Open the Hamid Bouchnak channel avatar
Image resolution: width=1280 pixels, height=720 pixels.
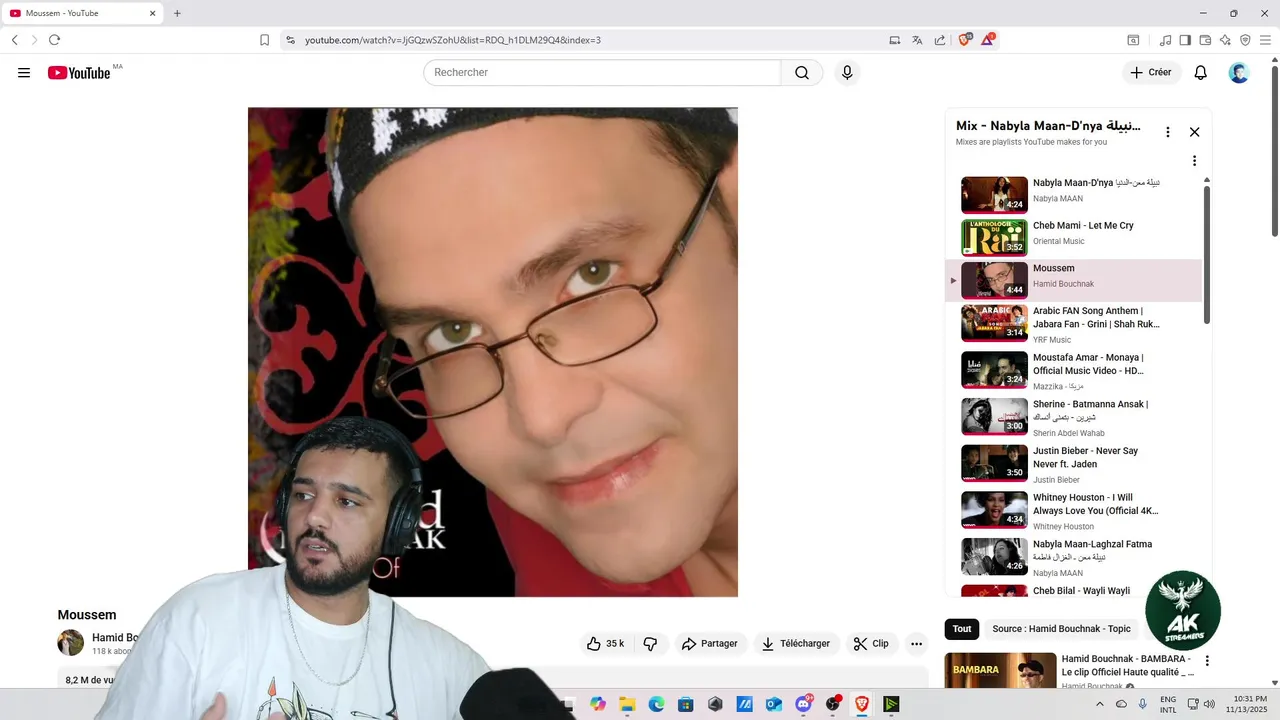tap(70, 643)
